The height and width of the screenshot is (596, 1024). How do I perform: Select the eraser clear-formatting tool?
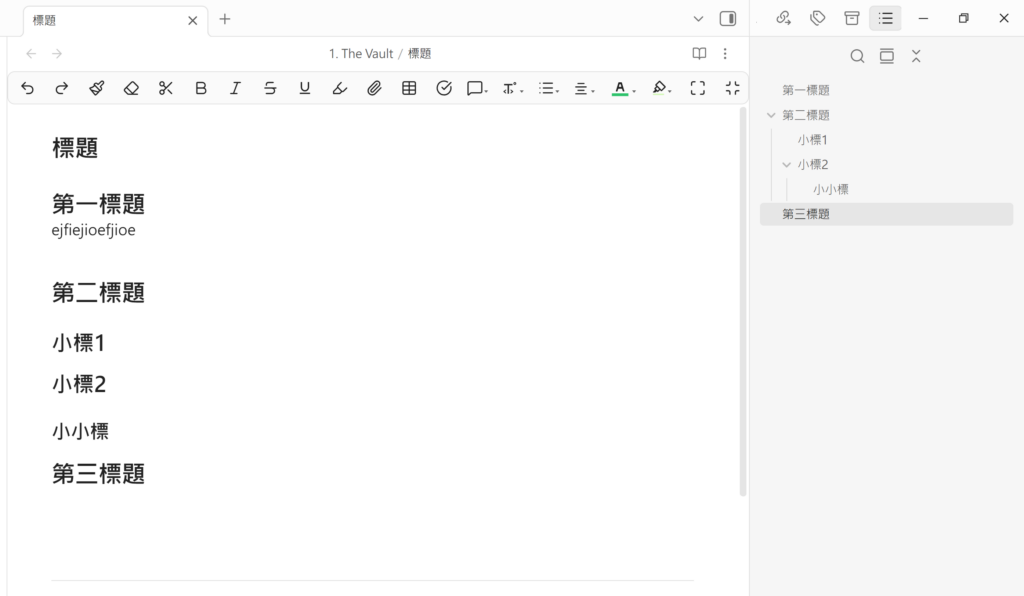(x=131, y=88)
